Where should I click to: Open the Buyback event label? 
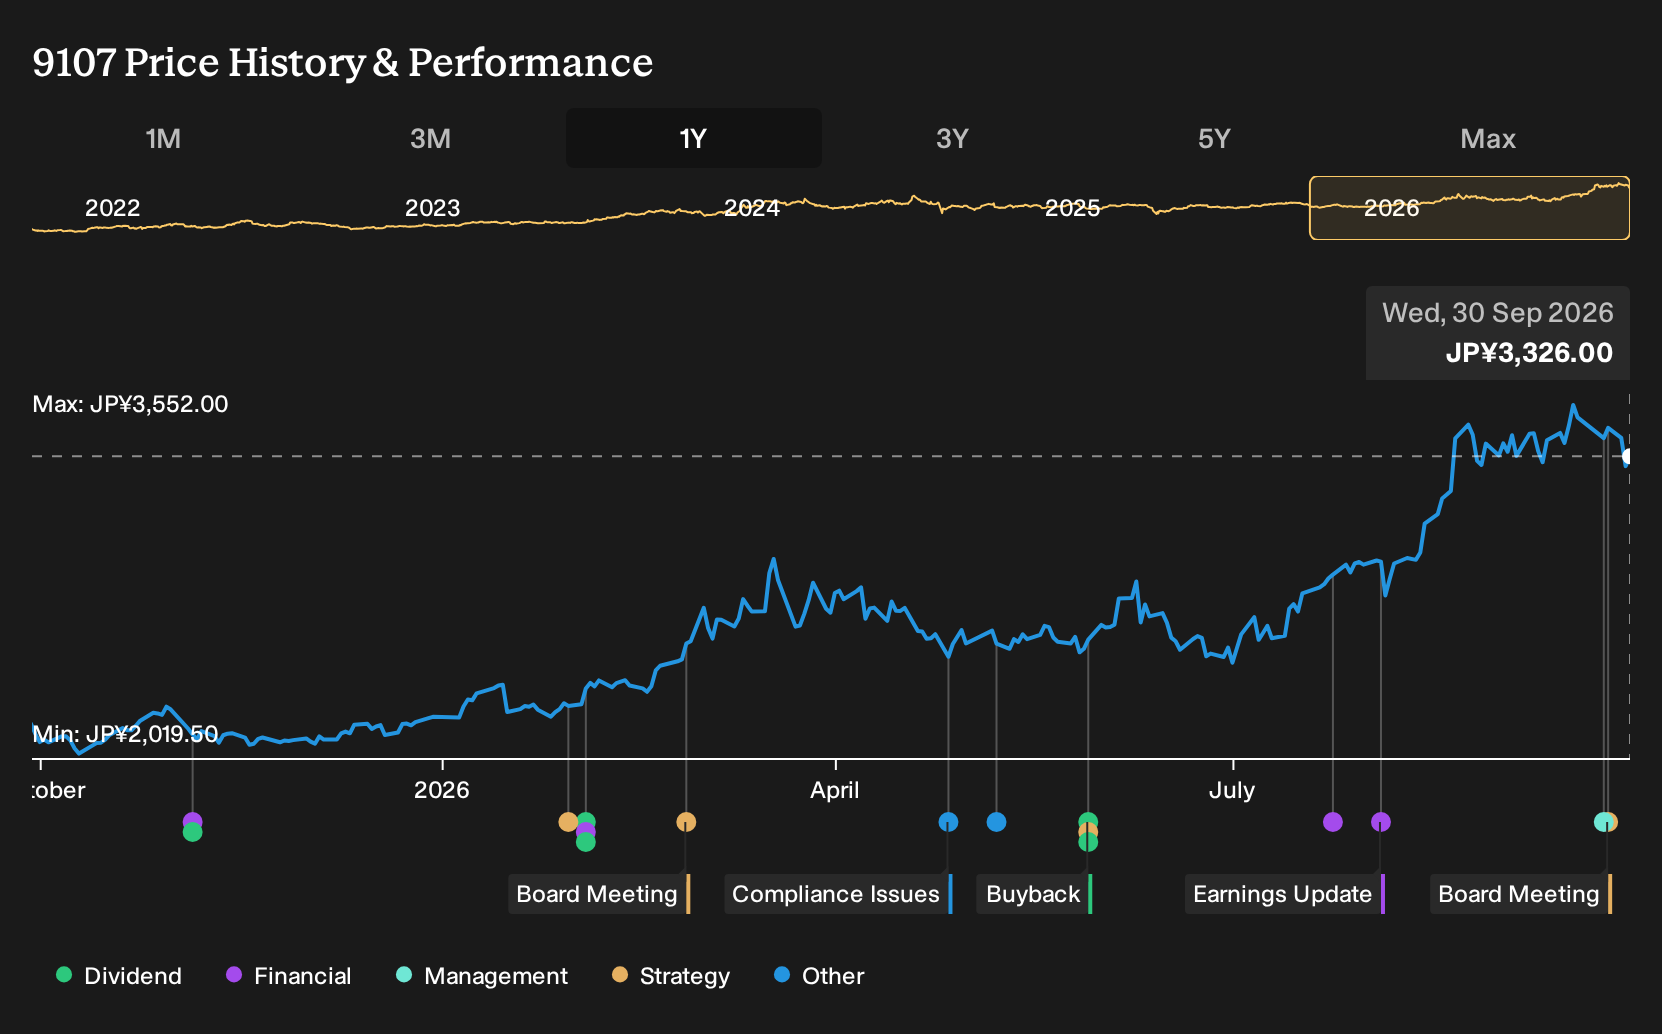pos(1034,894)
